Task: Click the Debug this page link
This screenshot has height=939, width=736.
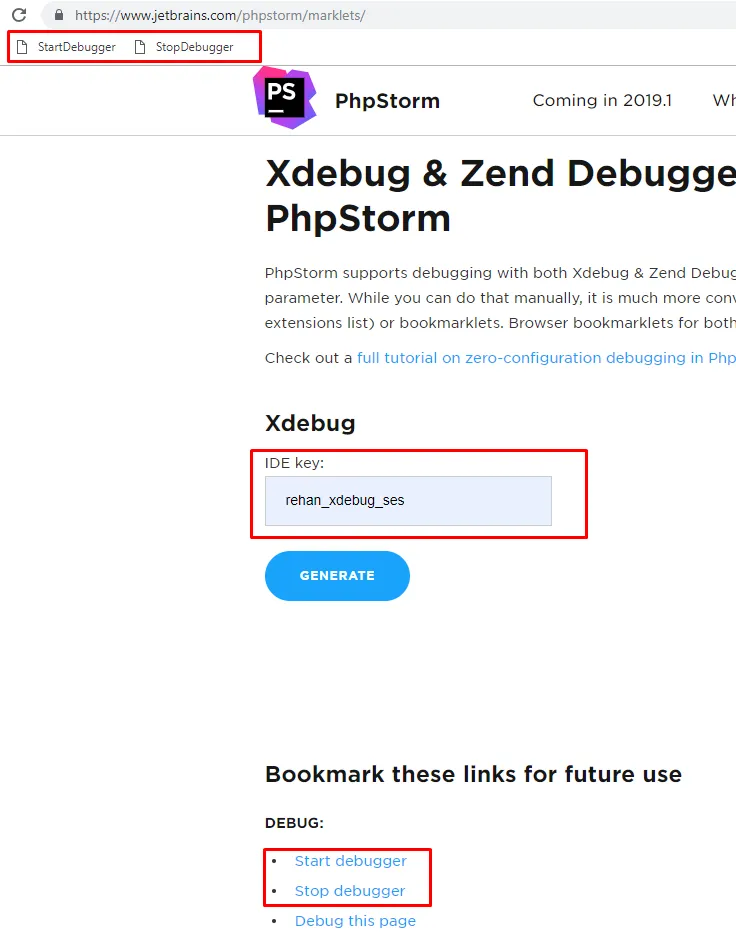Action: point(355,921)
